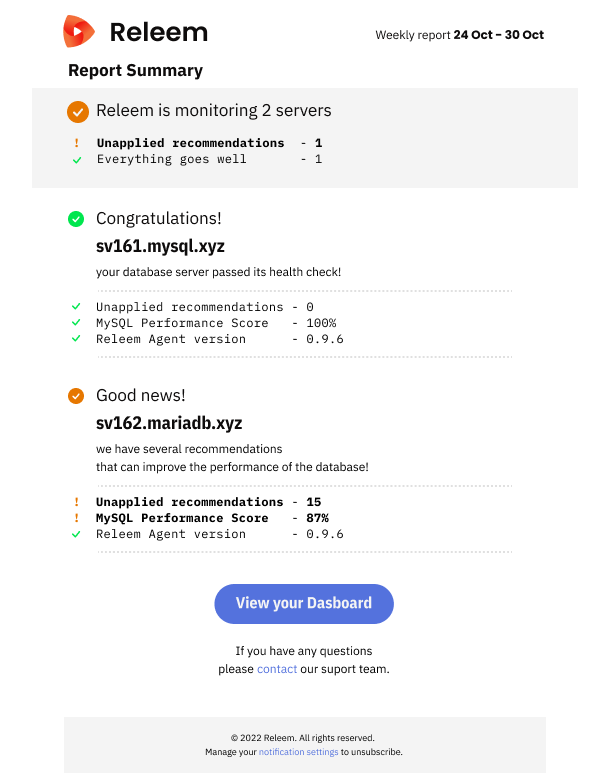Follow the contact support link
This screenshot has height=779, width=608.
277,669
